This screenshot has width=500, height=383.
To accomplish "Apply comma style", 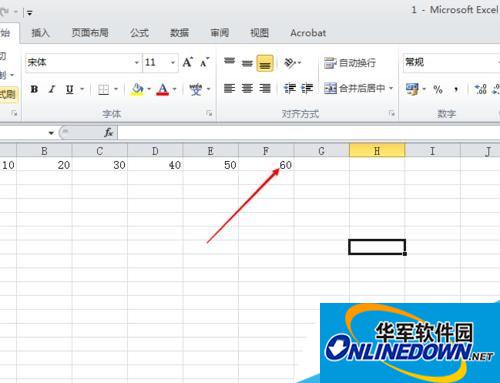I will [x=456, y=89].
